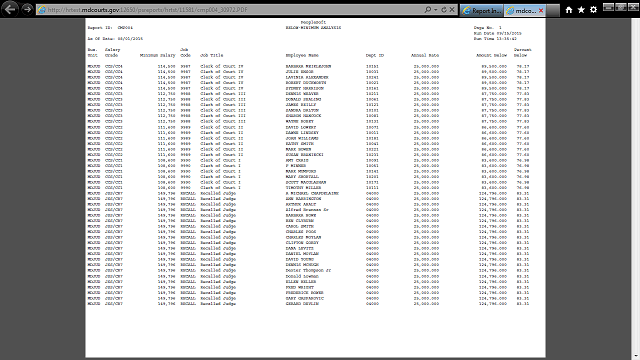Select employee name ELLEN HELLER
Viewport: 640px width, 360px height.
tap(301, 282)
